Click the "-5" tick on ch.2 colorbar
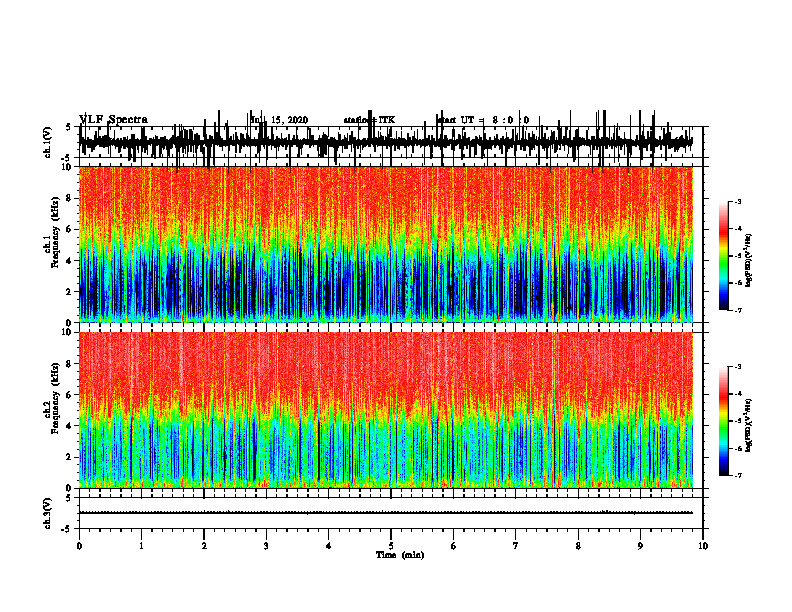Image resolution: width=792 pixels, height=612 pixels. click(737, 421)
